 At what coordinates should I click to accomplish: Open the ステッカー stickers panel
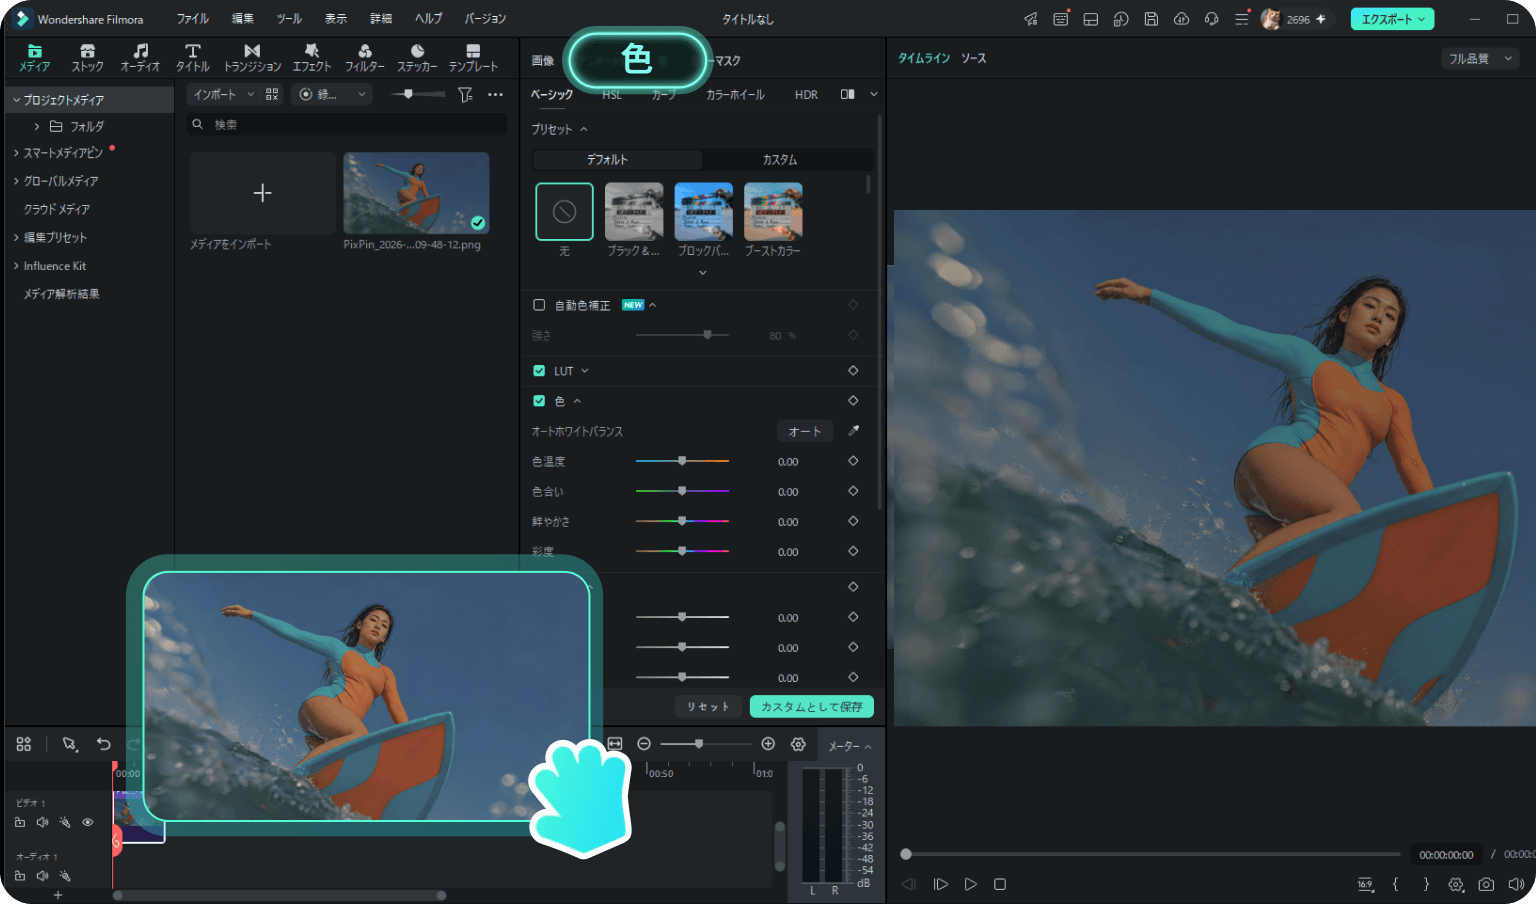point(417,58)
